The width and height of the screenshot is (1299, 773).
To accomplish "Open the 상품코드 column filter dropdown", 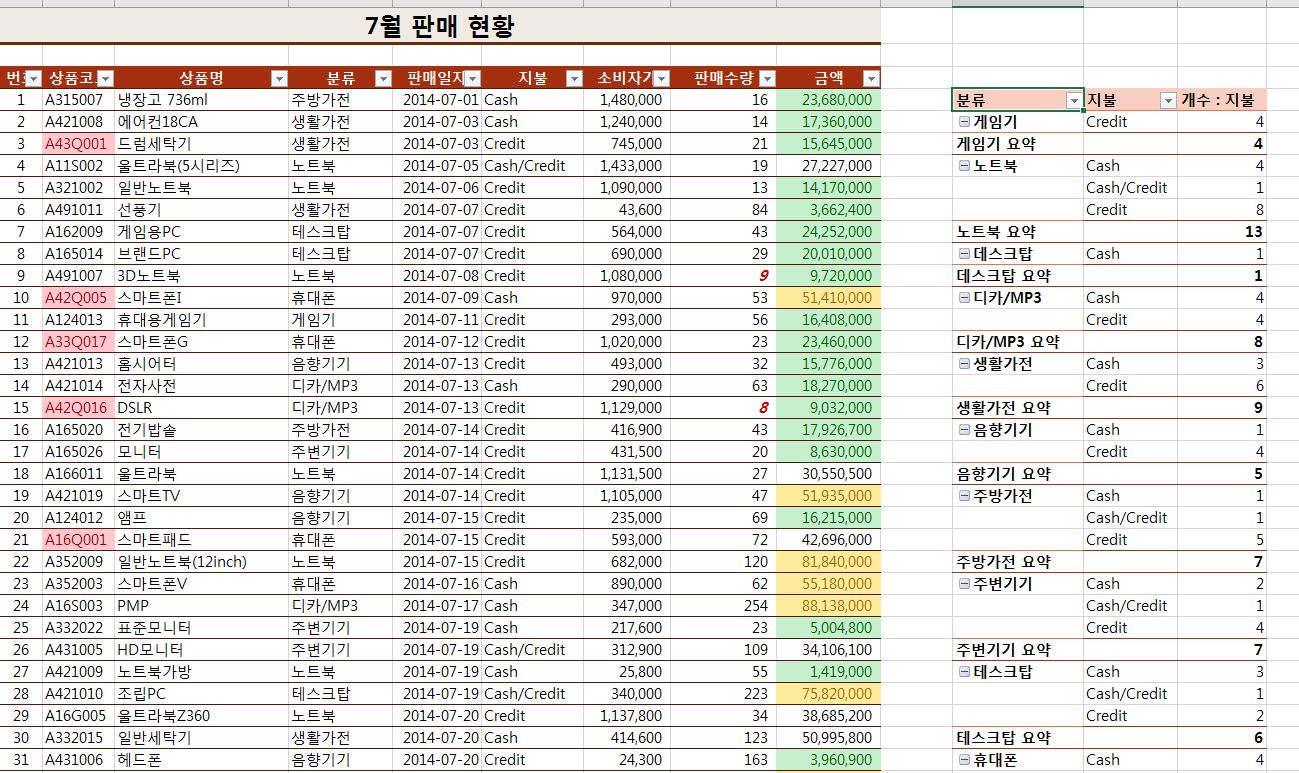I will pyautogui.click(x=106, y=79).
